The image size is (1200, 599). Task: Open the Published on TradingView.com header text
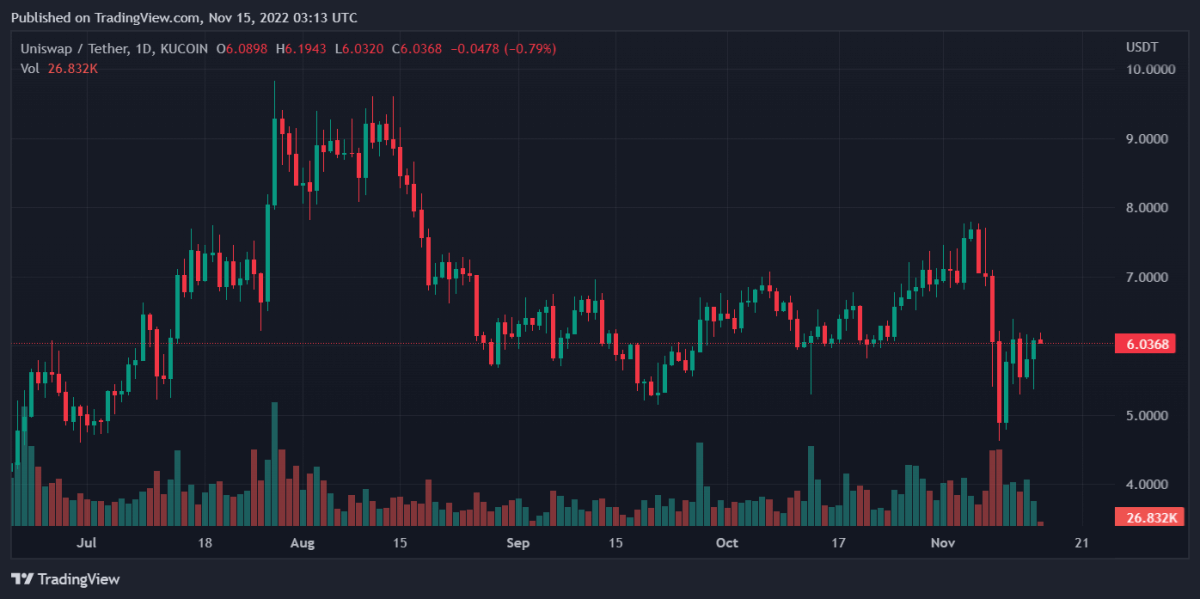pos(183,18)
